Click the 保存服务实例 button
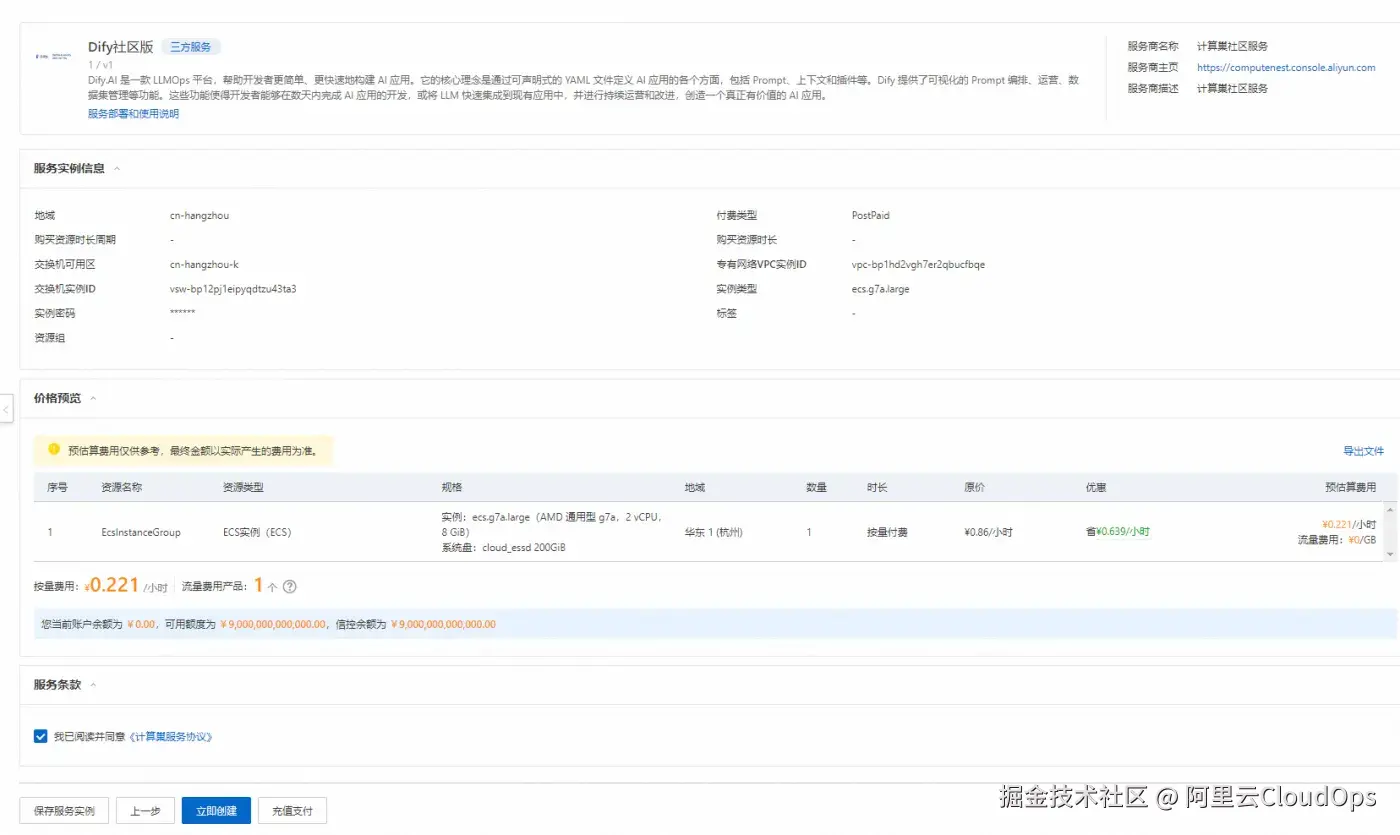Viewport: 1400px width, 835px height. 64,810
